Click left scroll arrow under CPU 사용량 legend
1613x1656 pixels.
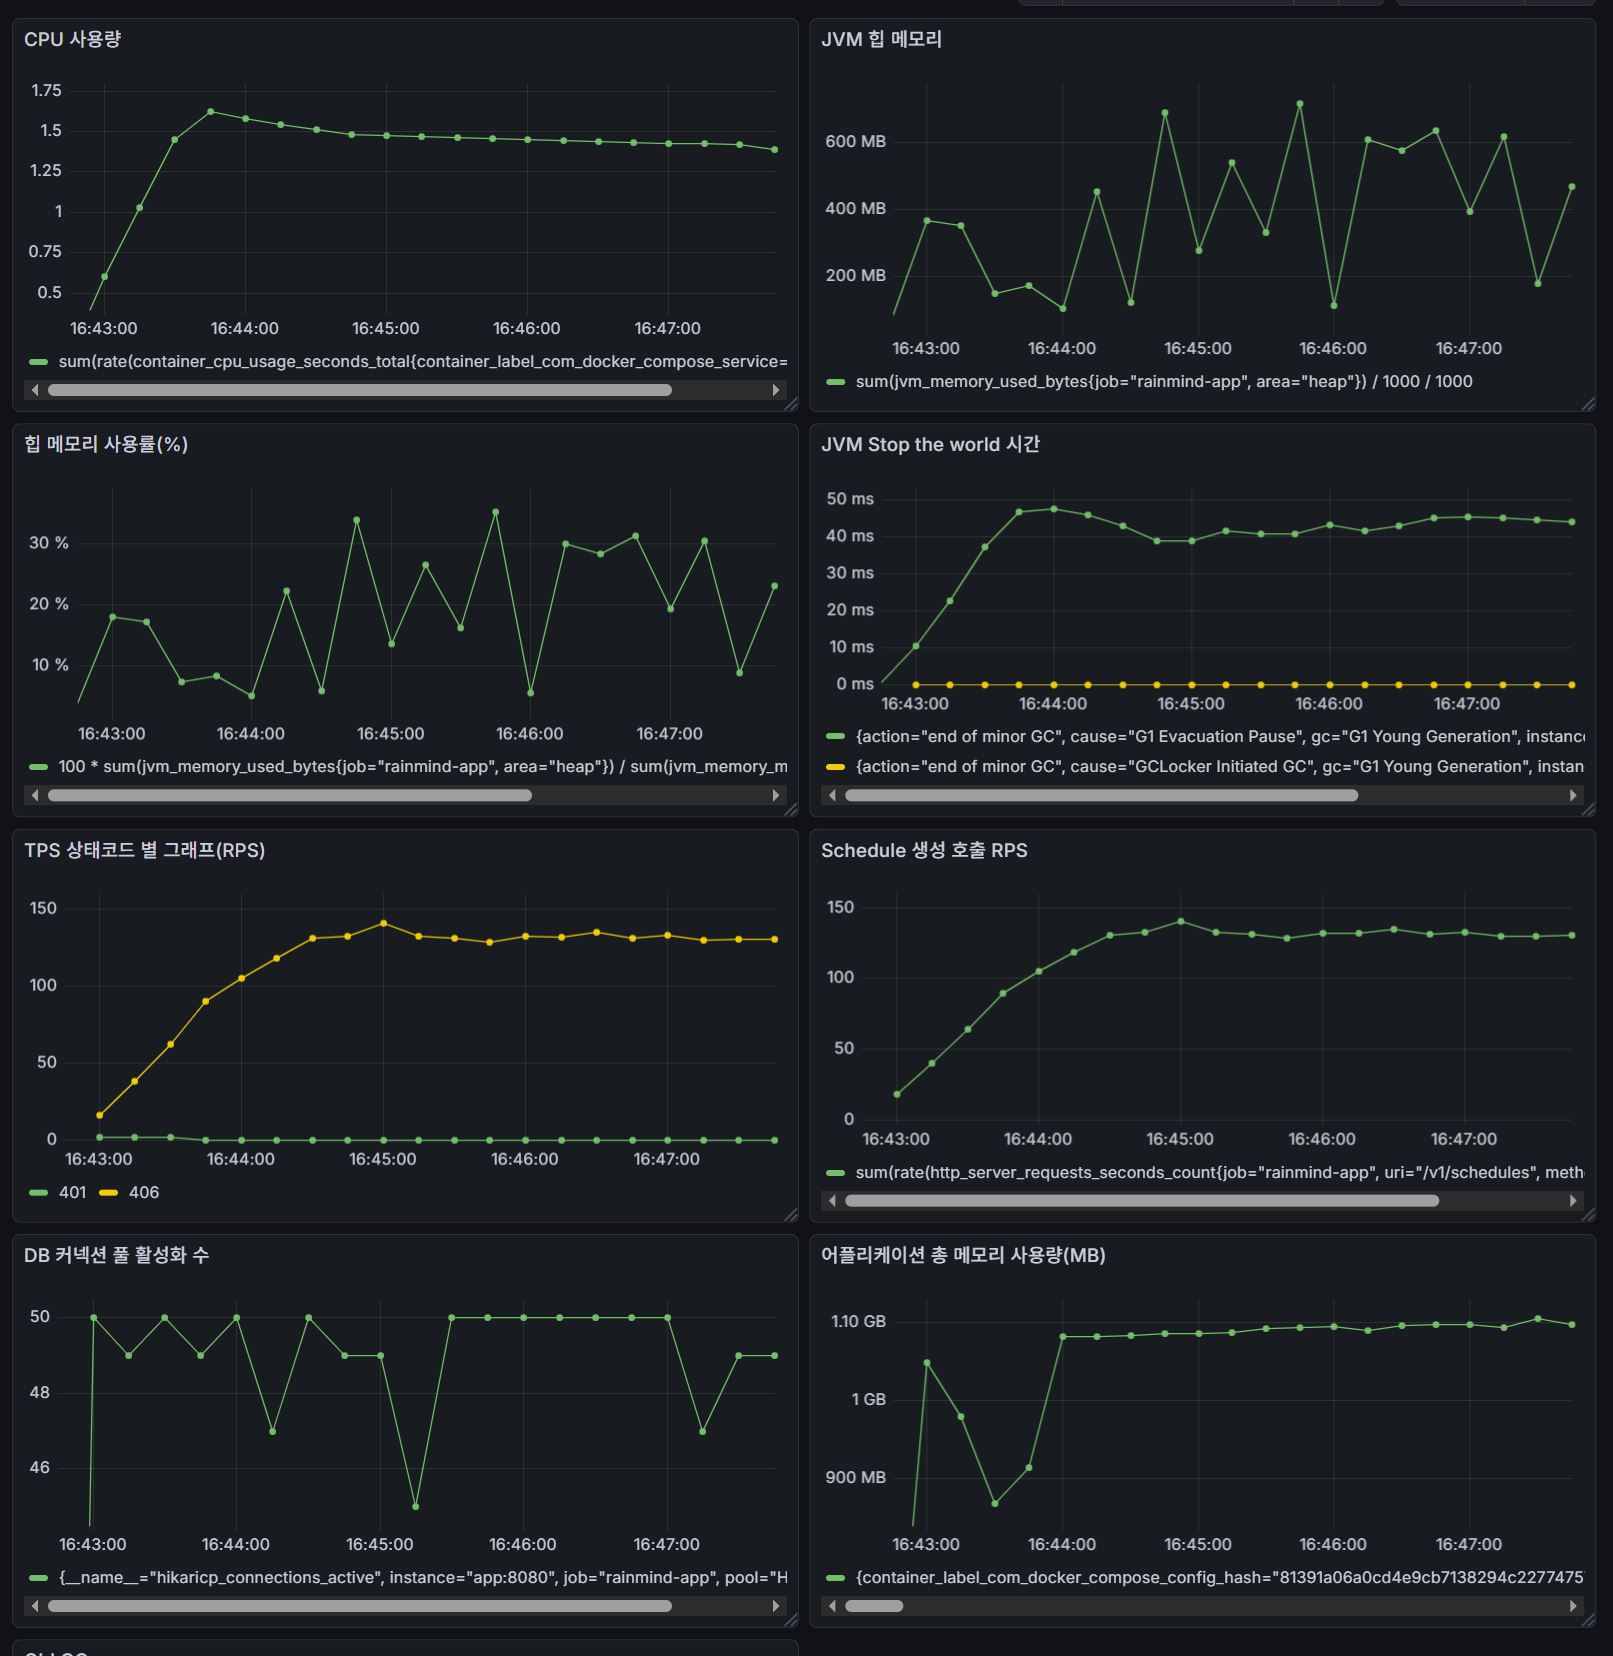(35, 390)
